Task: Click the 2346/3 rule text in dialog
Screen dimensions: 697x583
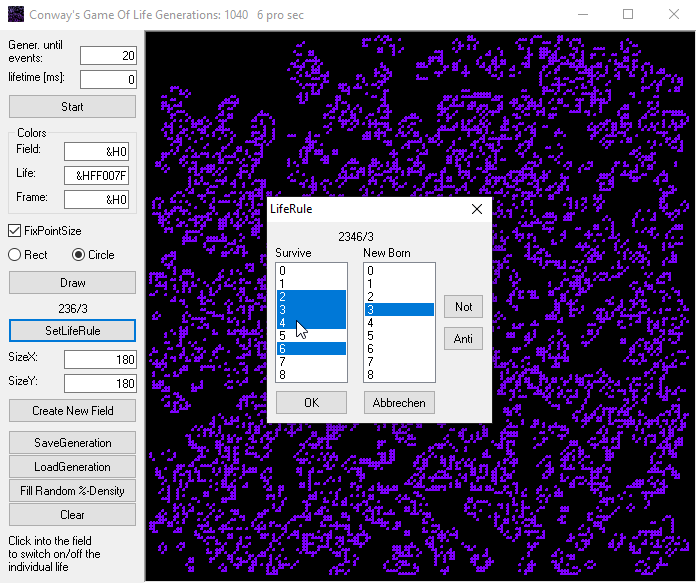Action: click(x=356, y=236)
